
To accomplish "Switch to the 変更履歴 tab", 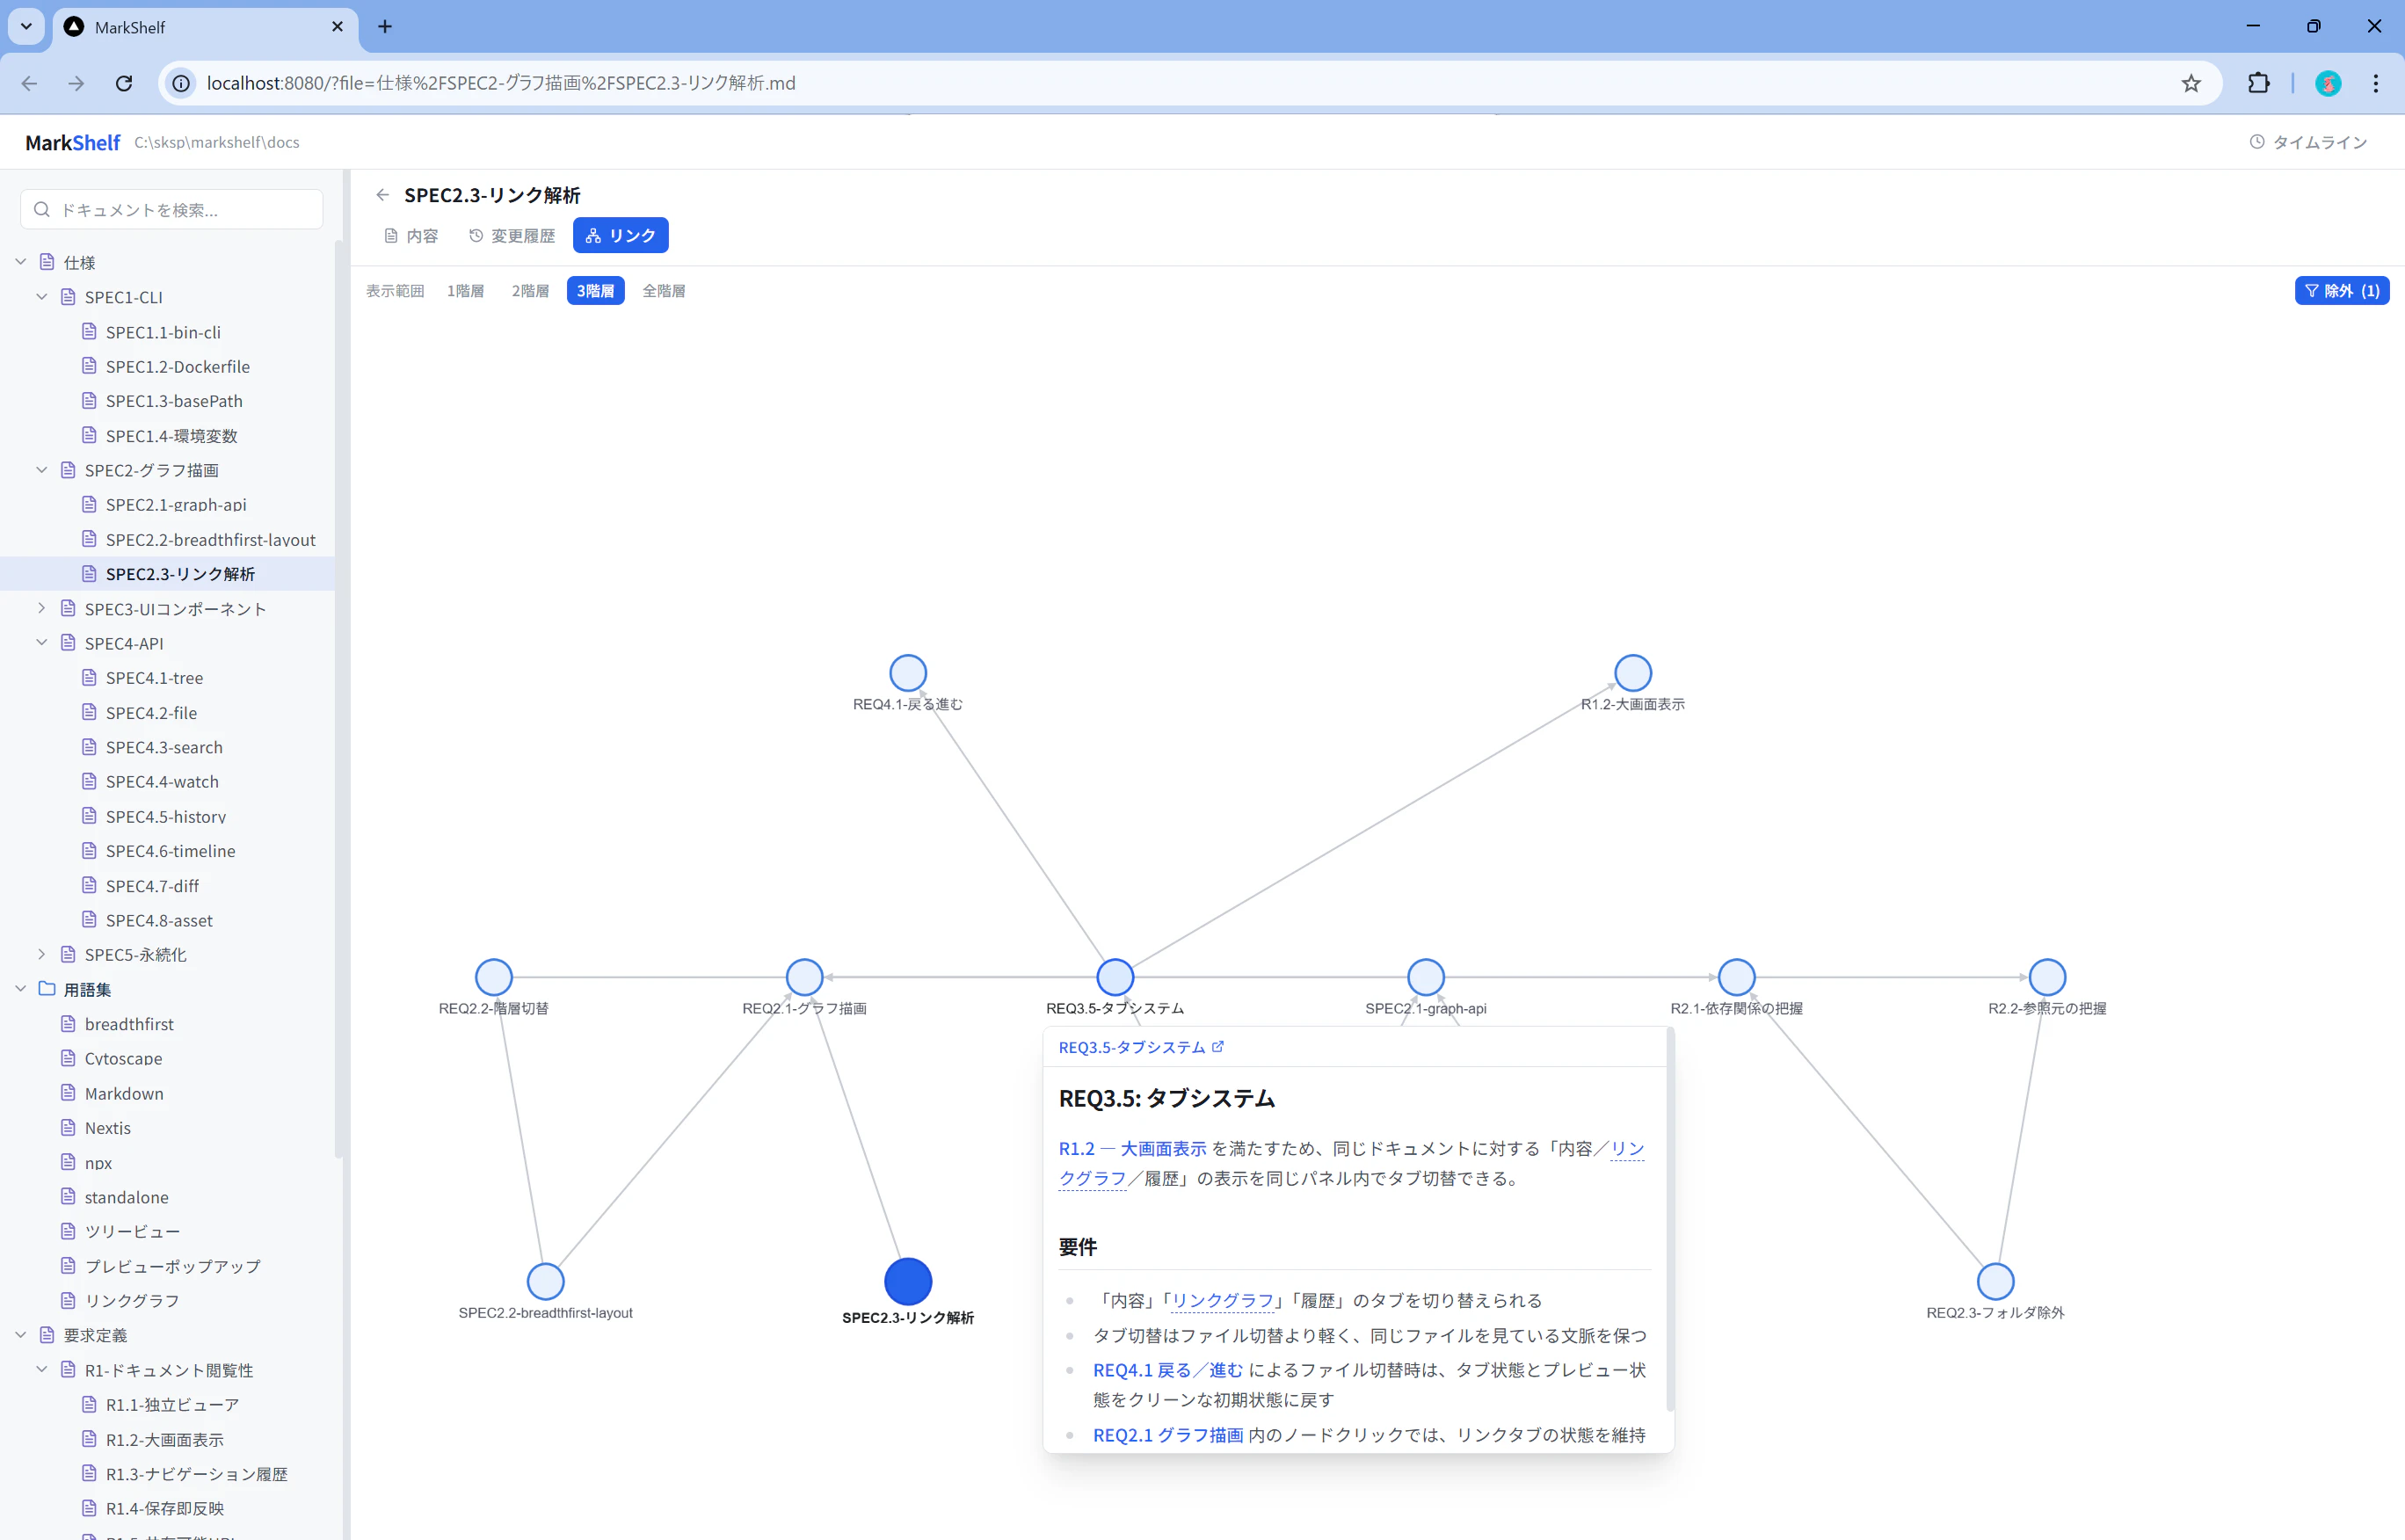I will coord(512,236).
